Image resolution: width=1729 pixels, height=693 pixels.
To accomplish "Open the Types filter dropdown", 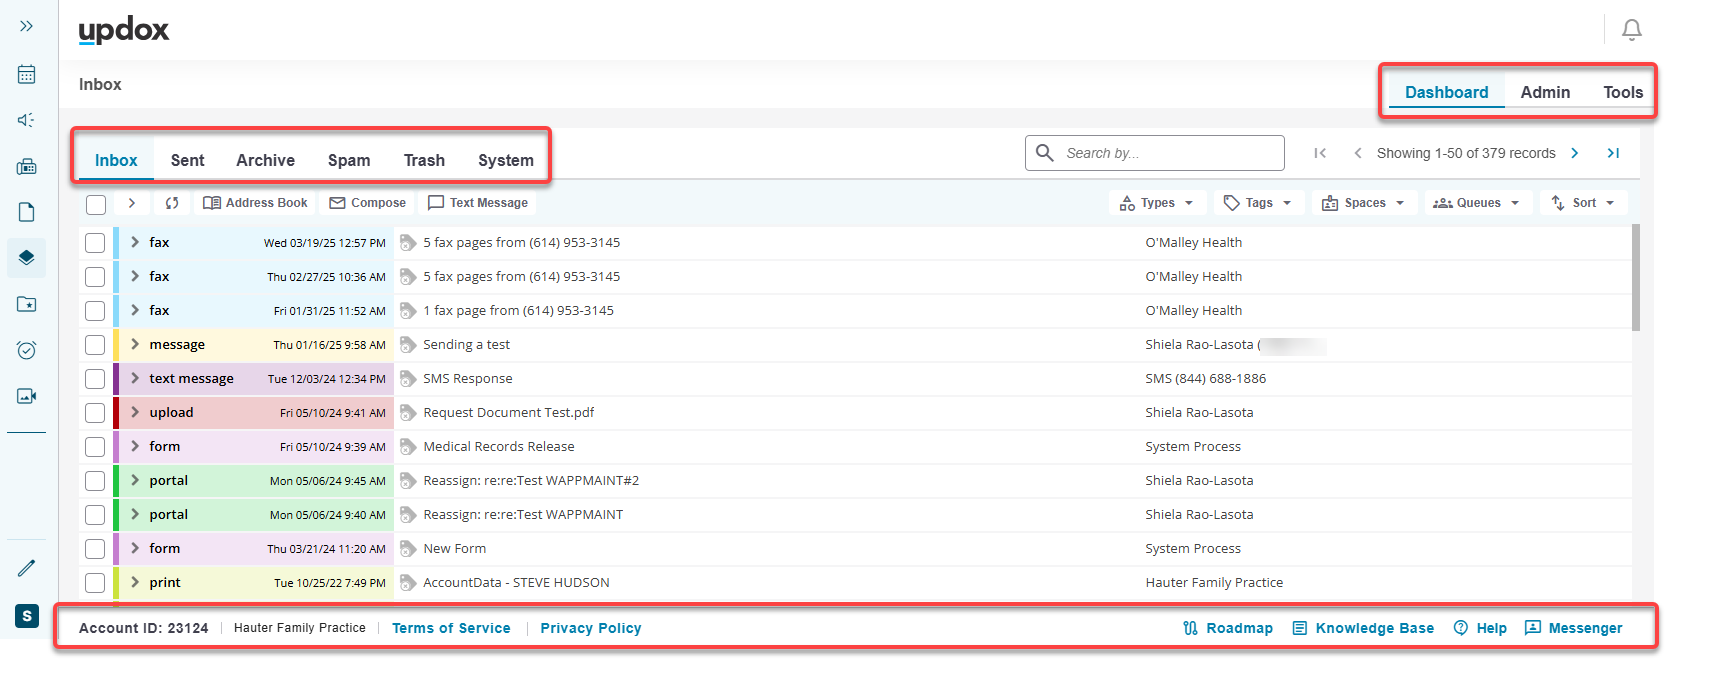I will pos(1157,203).
